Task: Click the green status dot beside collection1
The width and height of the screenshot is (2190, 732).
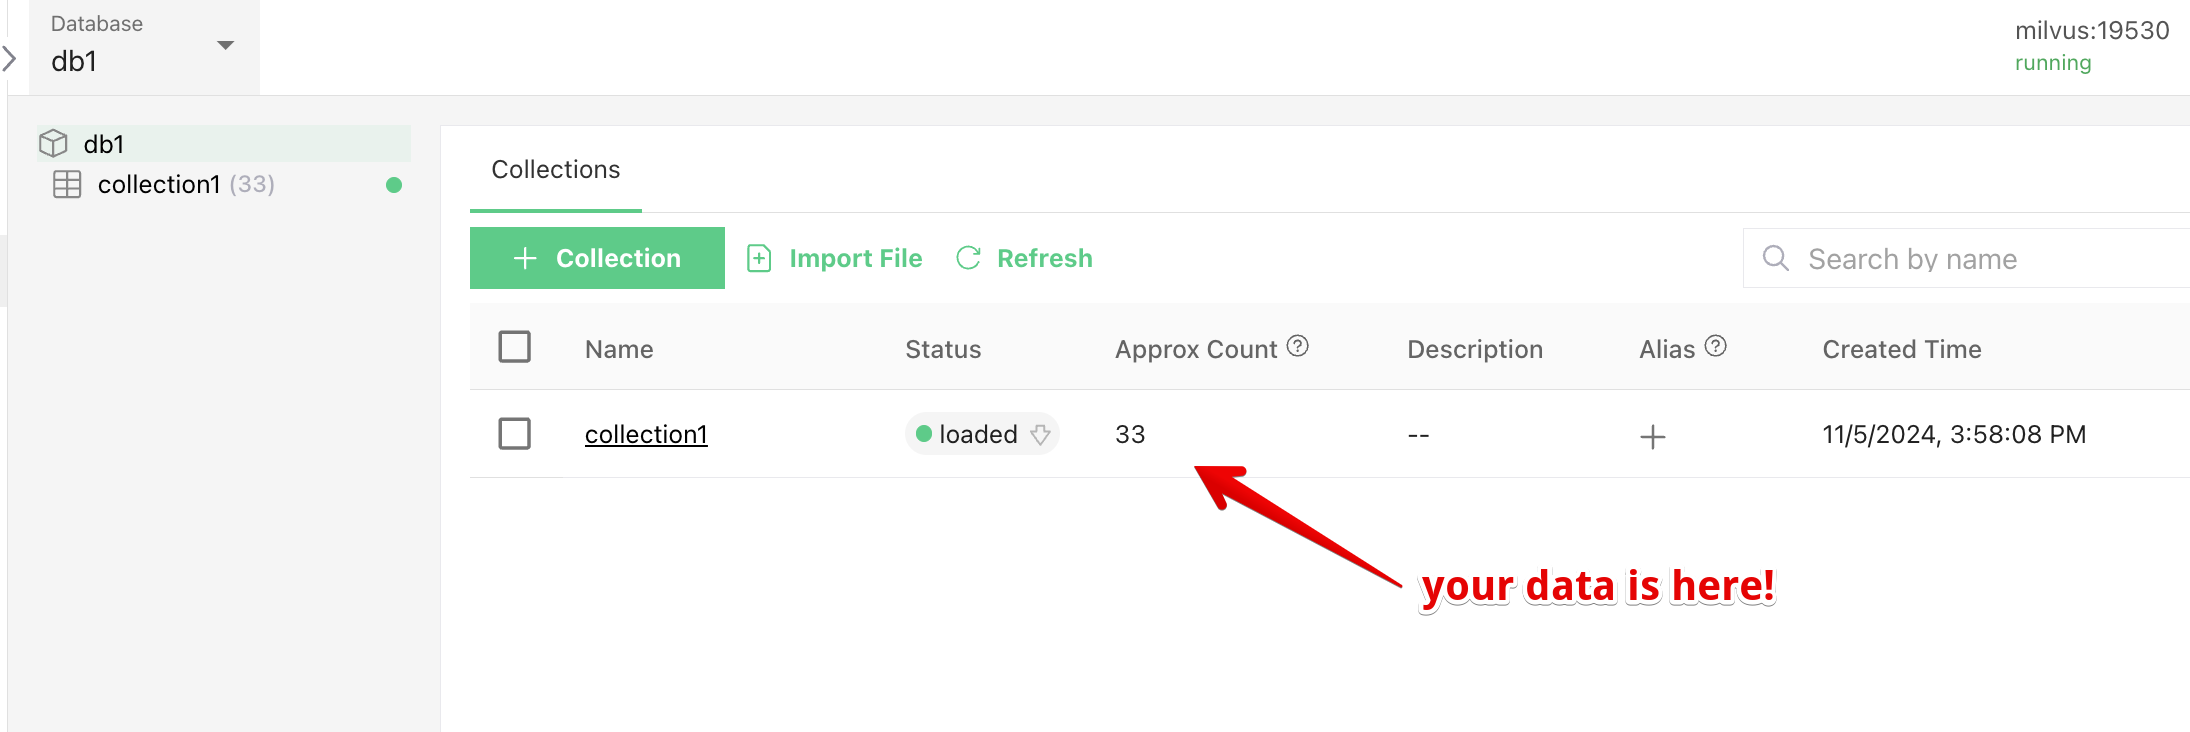Action: [394, 185]
